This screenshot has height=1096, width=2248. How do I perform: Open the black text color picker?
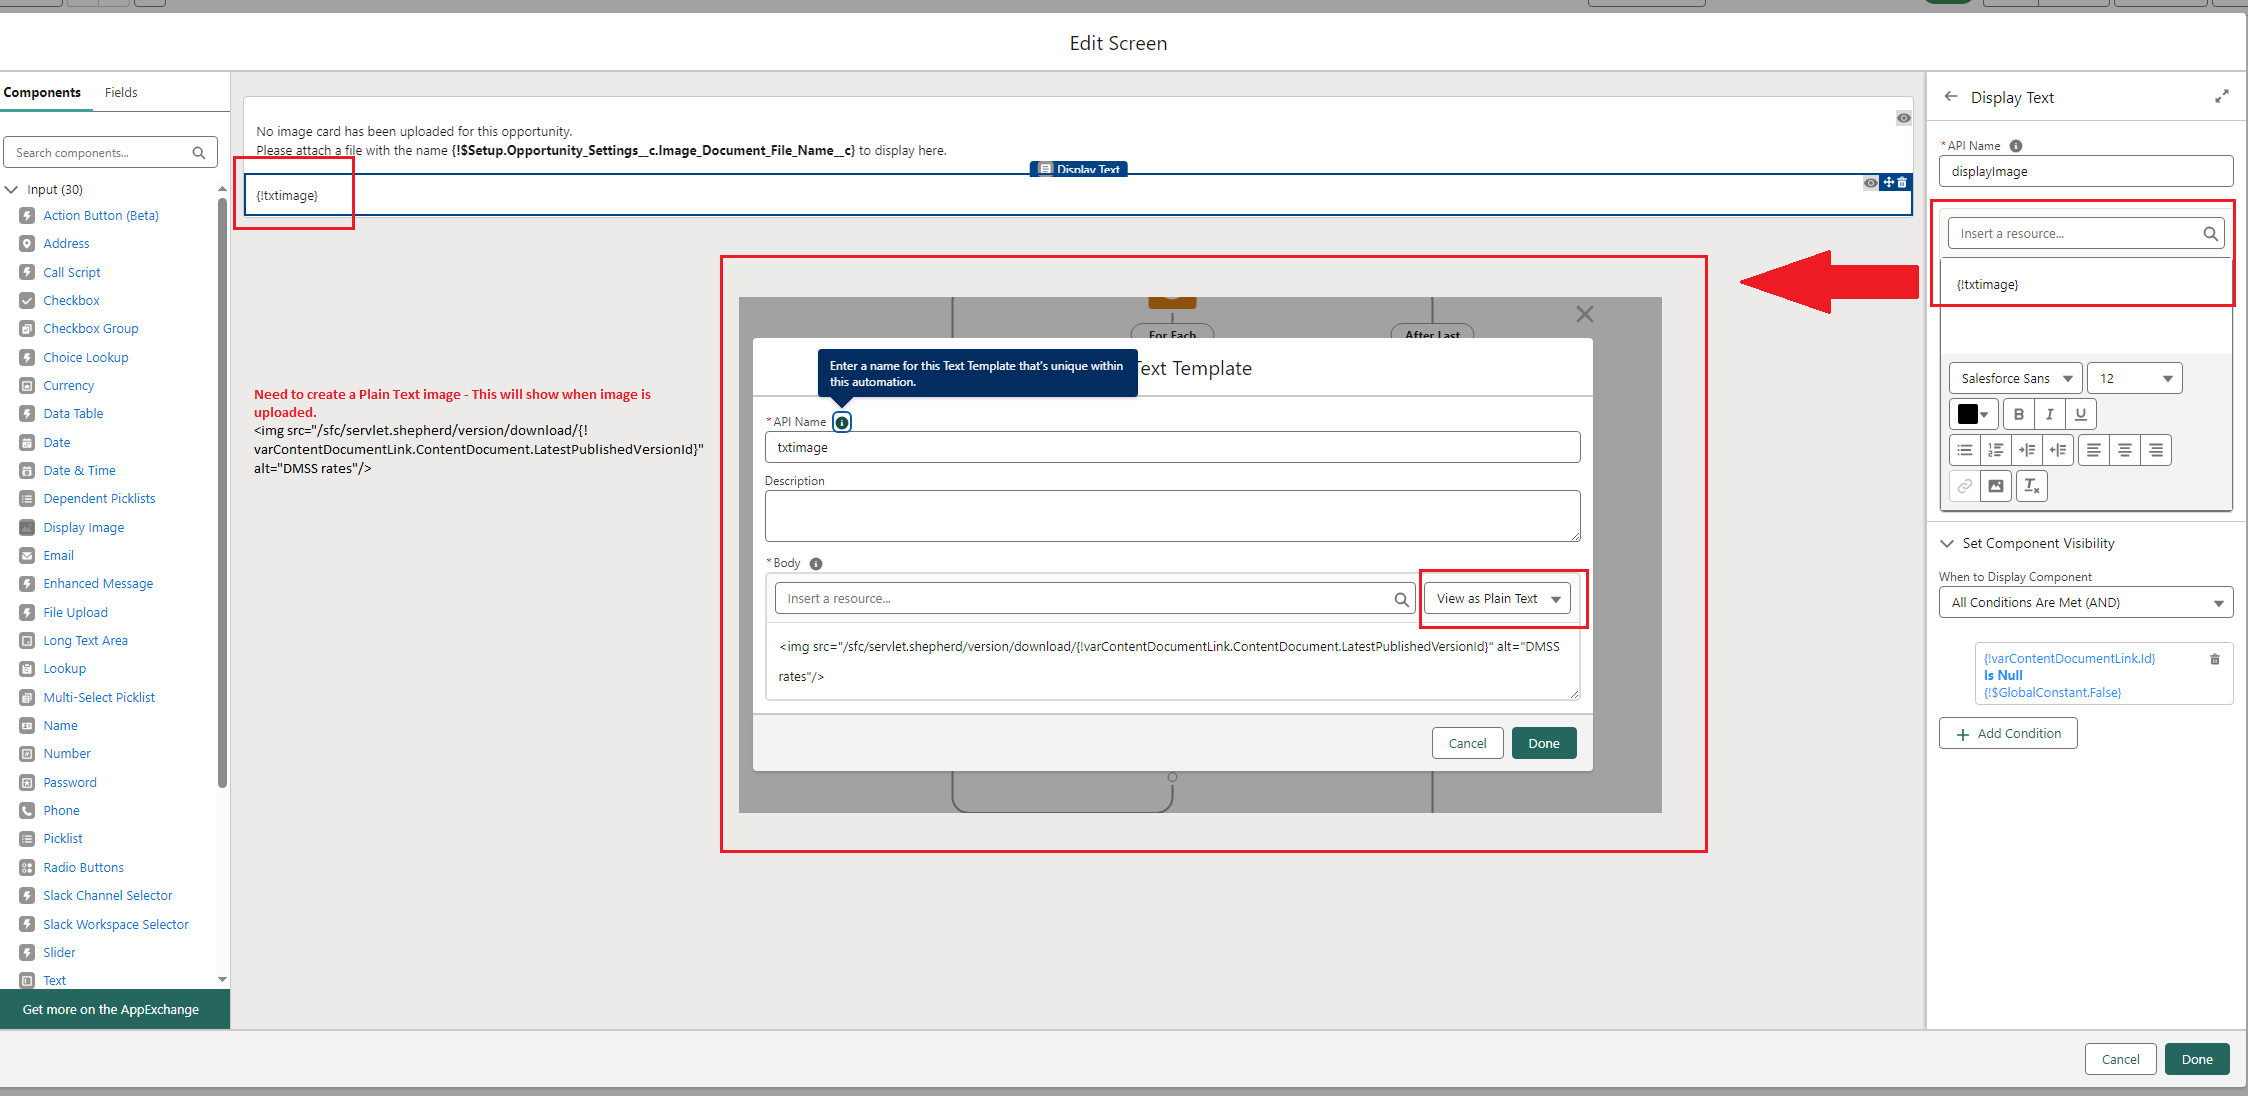(x=1973, y=414)
